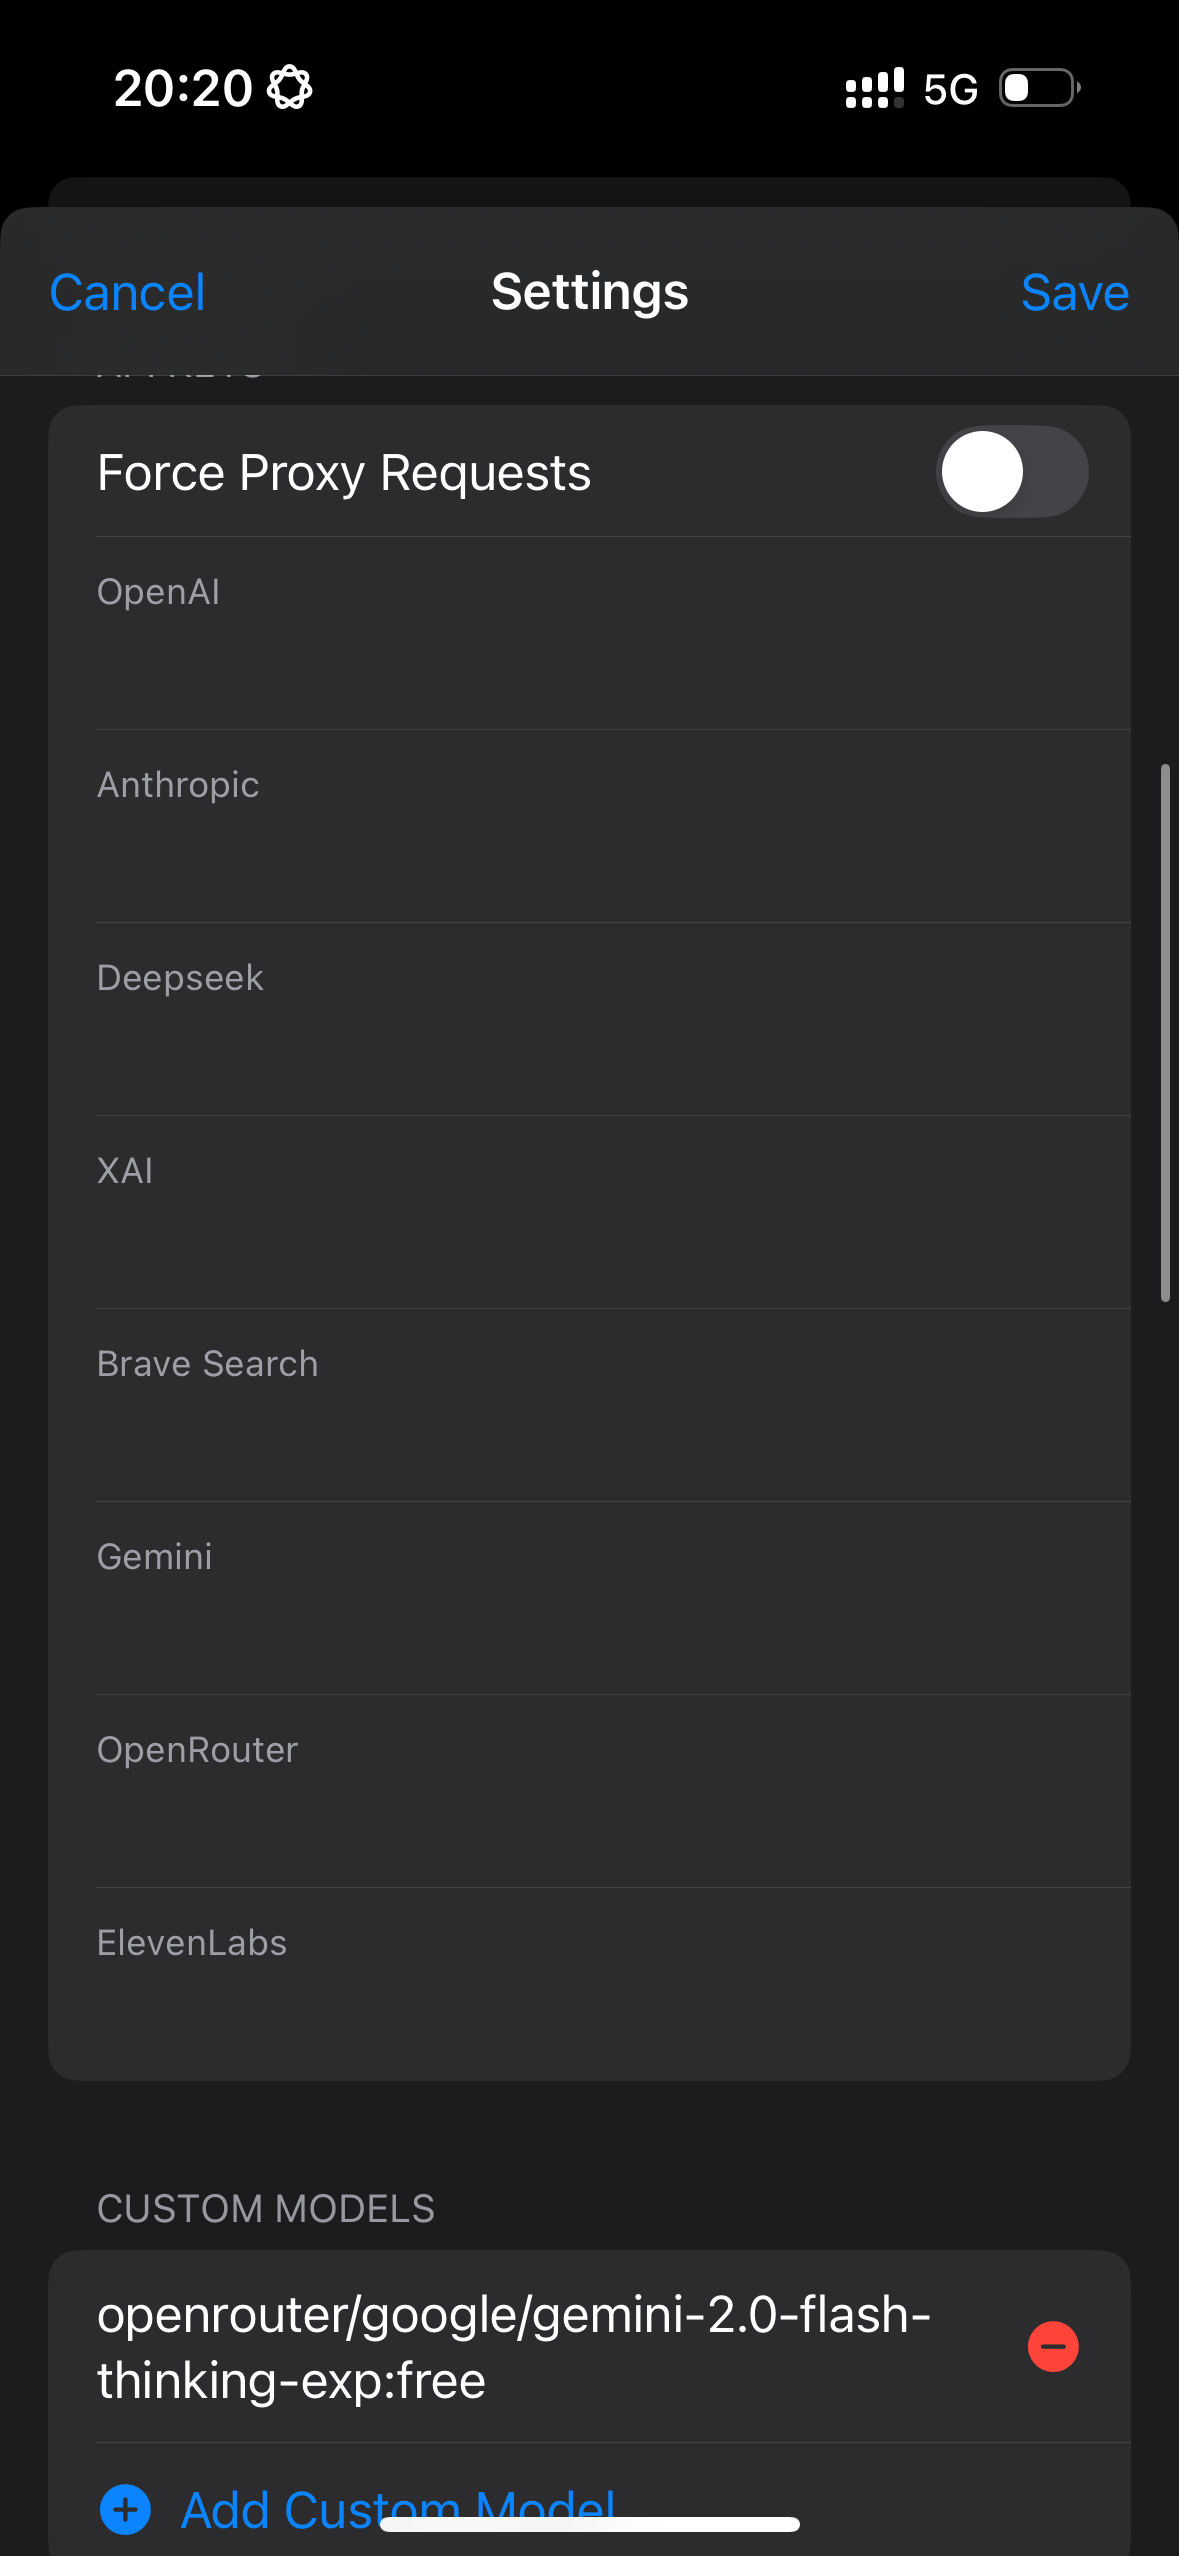Select the openrouter gemini-2.0-flash-thinking custom model row
The image size is (1179, 2556).
[x=514, y=2346]
